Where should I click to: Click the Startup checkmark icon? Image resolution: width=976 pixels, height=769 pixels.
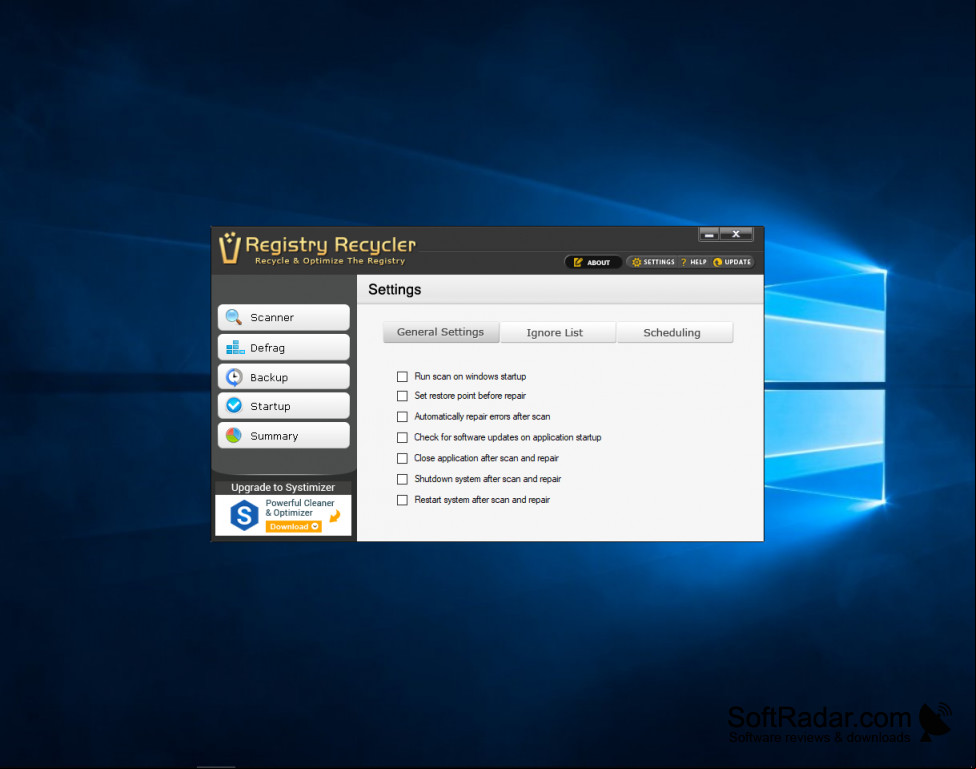[x=234, y=405]
